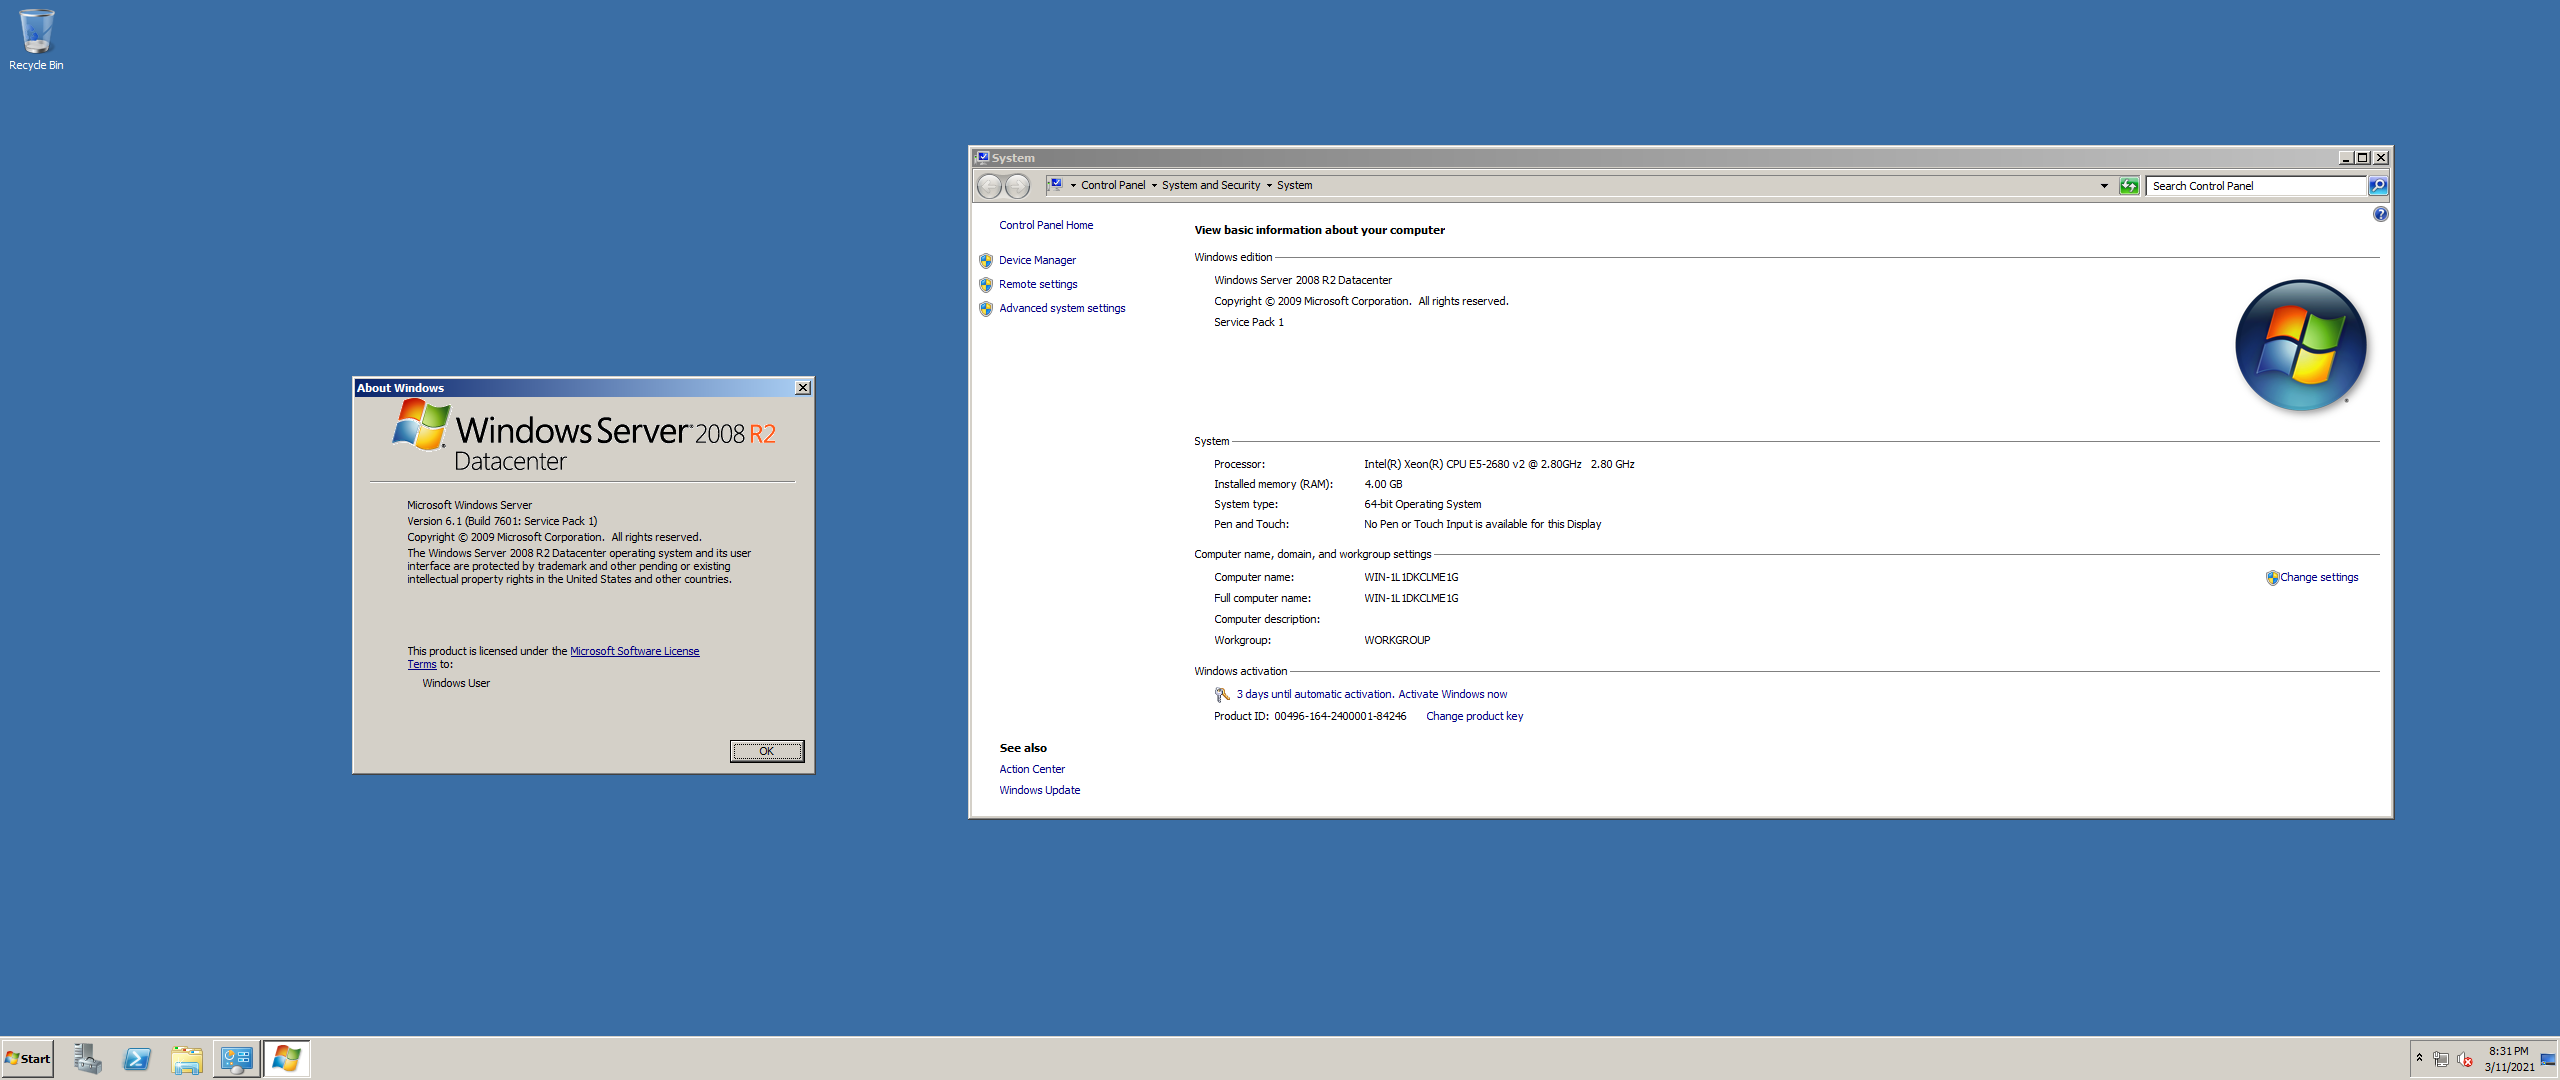Click Change product key link
Screen dimensions: 2560x1080
(1474, 717)
